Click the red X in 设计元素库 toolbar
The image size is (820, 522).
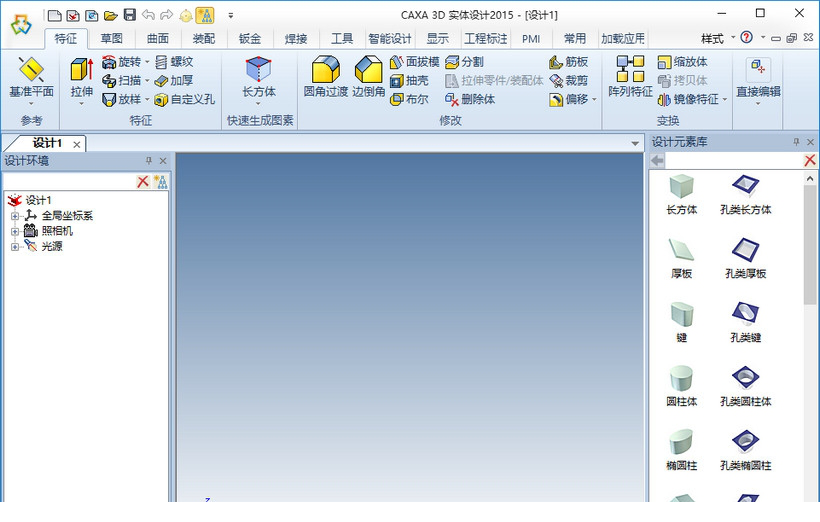tap(810, 161)
